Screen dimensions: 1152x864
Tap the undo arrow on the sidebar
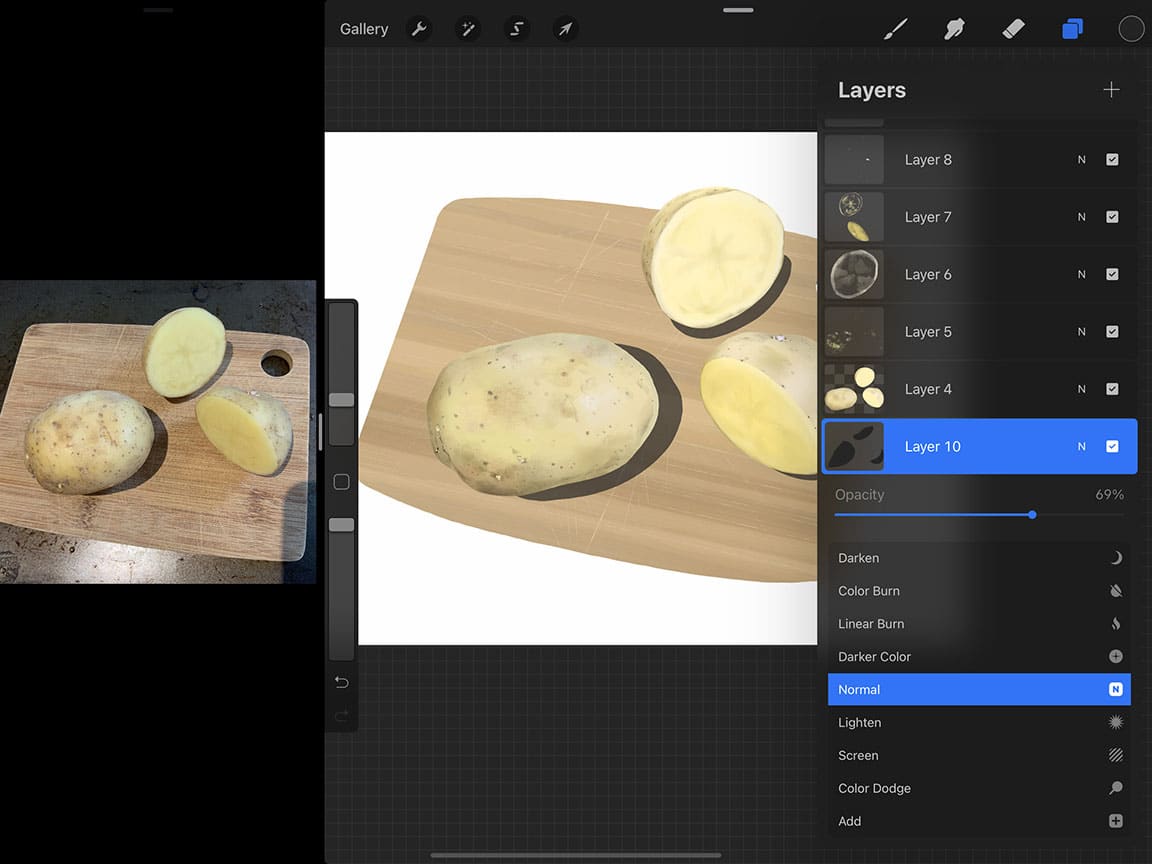click(x=341, y=681)
